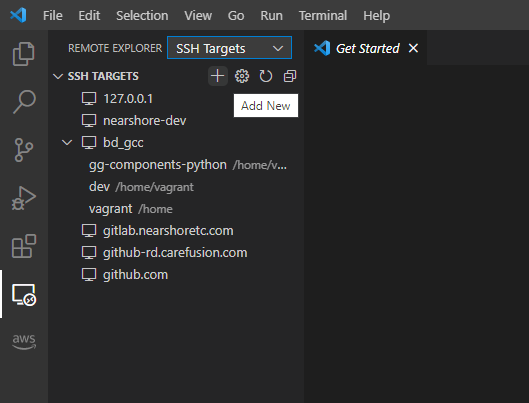Open the Help menu
529x403 pixels.
tap(377, 16)
